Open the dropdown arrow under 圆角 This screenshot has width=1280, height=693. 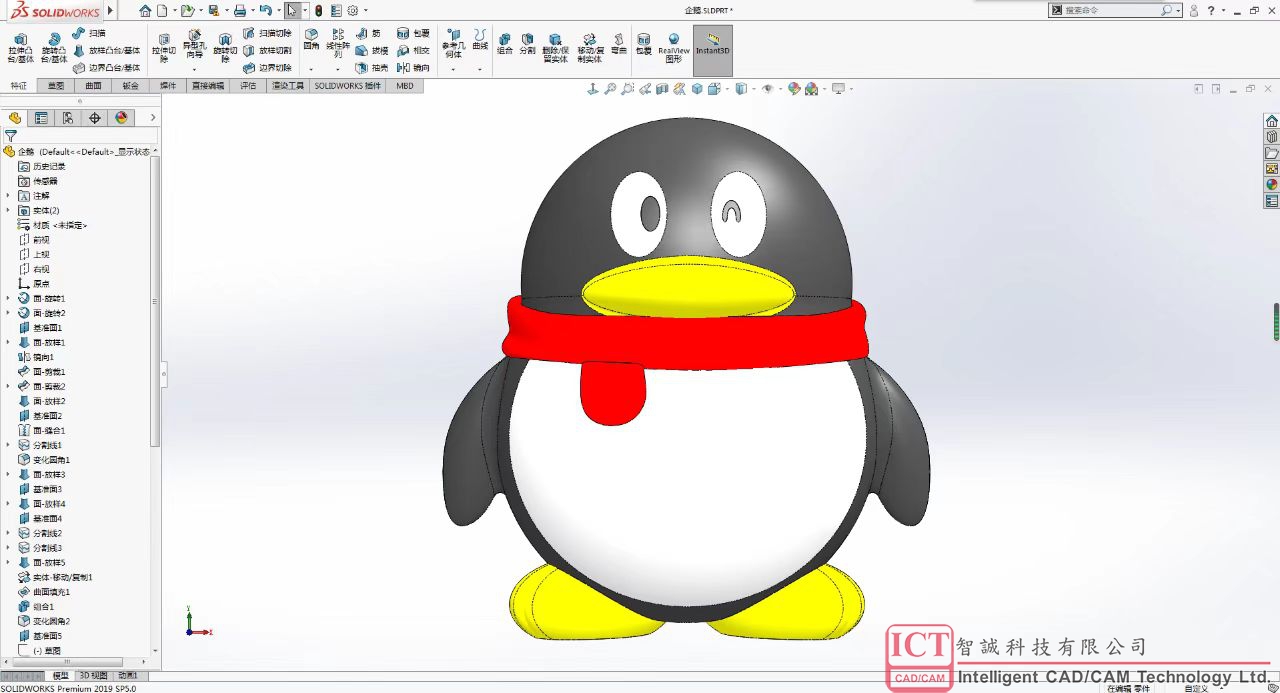point(311,69)
